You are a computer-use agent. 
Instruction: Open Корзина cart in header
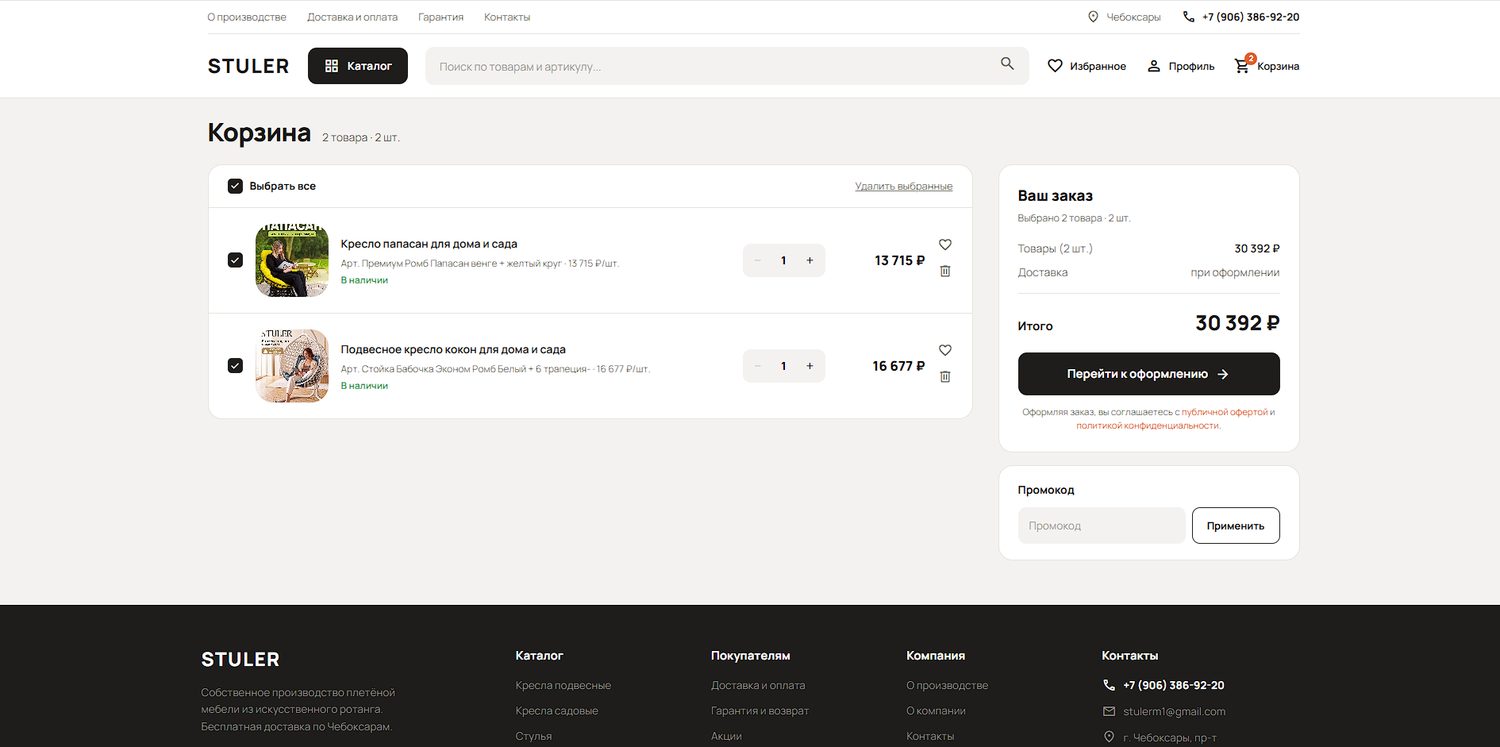(x=1267, y=66)
